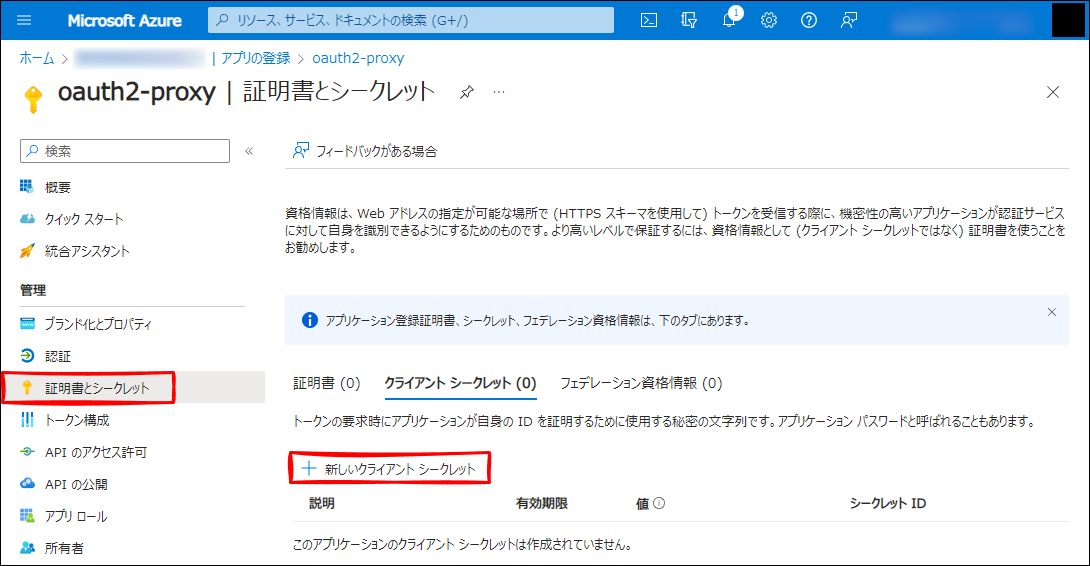Open the notifications bell

pos(729,21)
